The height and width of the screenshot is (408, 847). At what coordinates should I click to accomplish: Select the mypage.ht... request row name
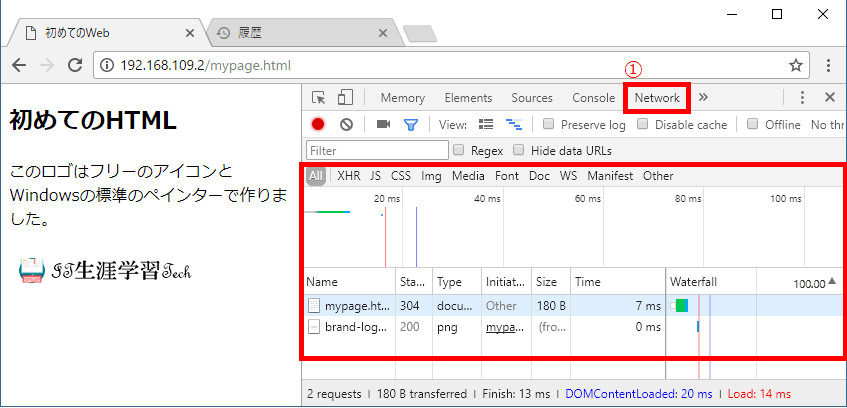pos(357,306)
